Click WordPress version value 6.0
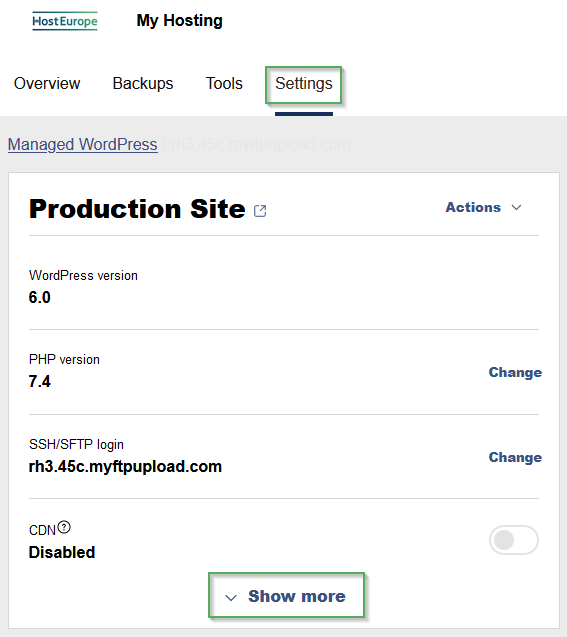The width and height of the screenshot is (567, 637). pyautogui.click(x=39, y=297)
